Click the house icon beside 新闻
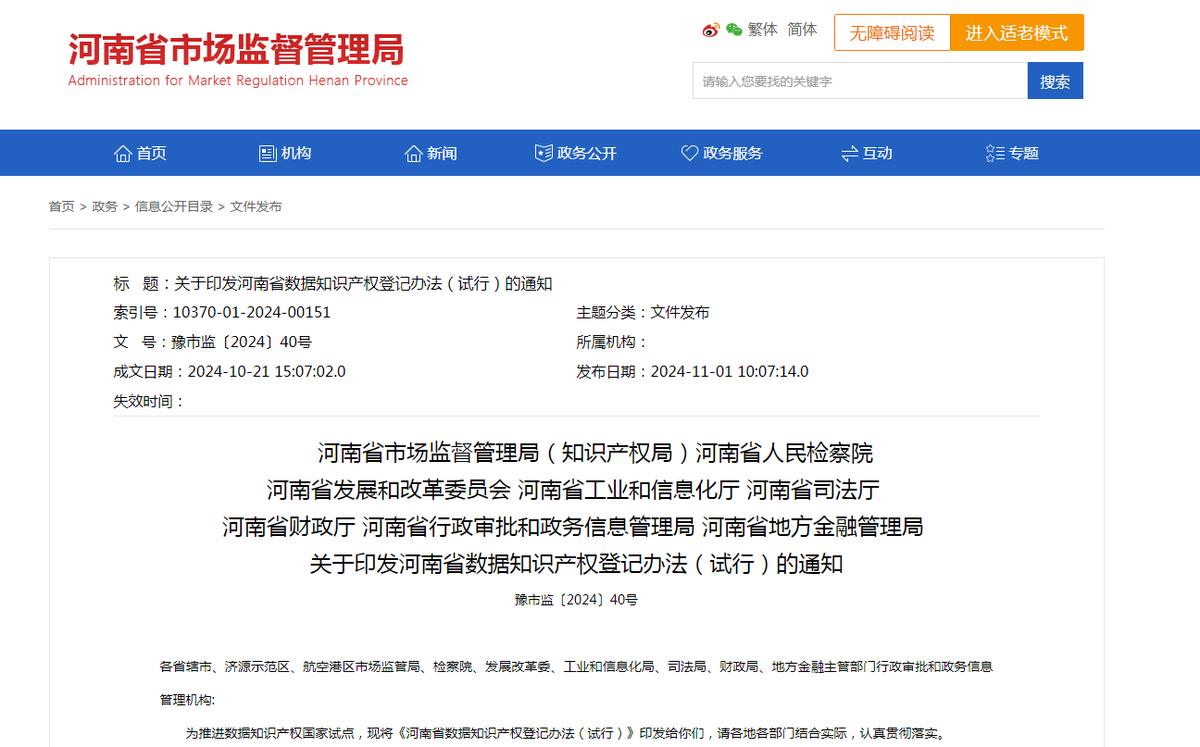The image size is (1200, 747). pos(413,154)
